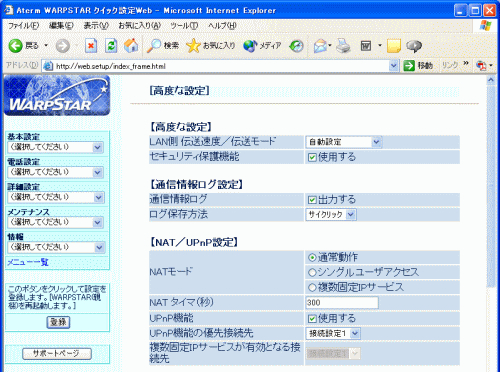500x372 pixels.
Task: Open Media with the globe icon
Action: point(250,46)
